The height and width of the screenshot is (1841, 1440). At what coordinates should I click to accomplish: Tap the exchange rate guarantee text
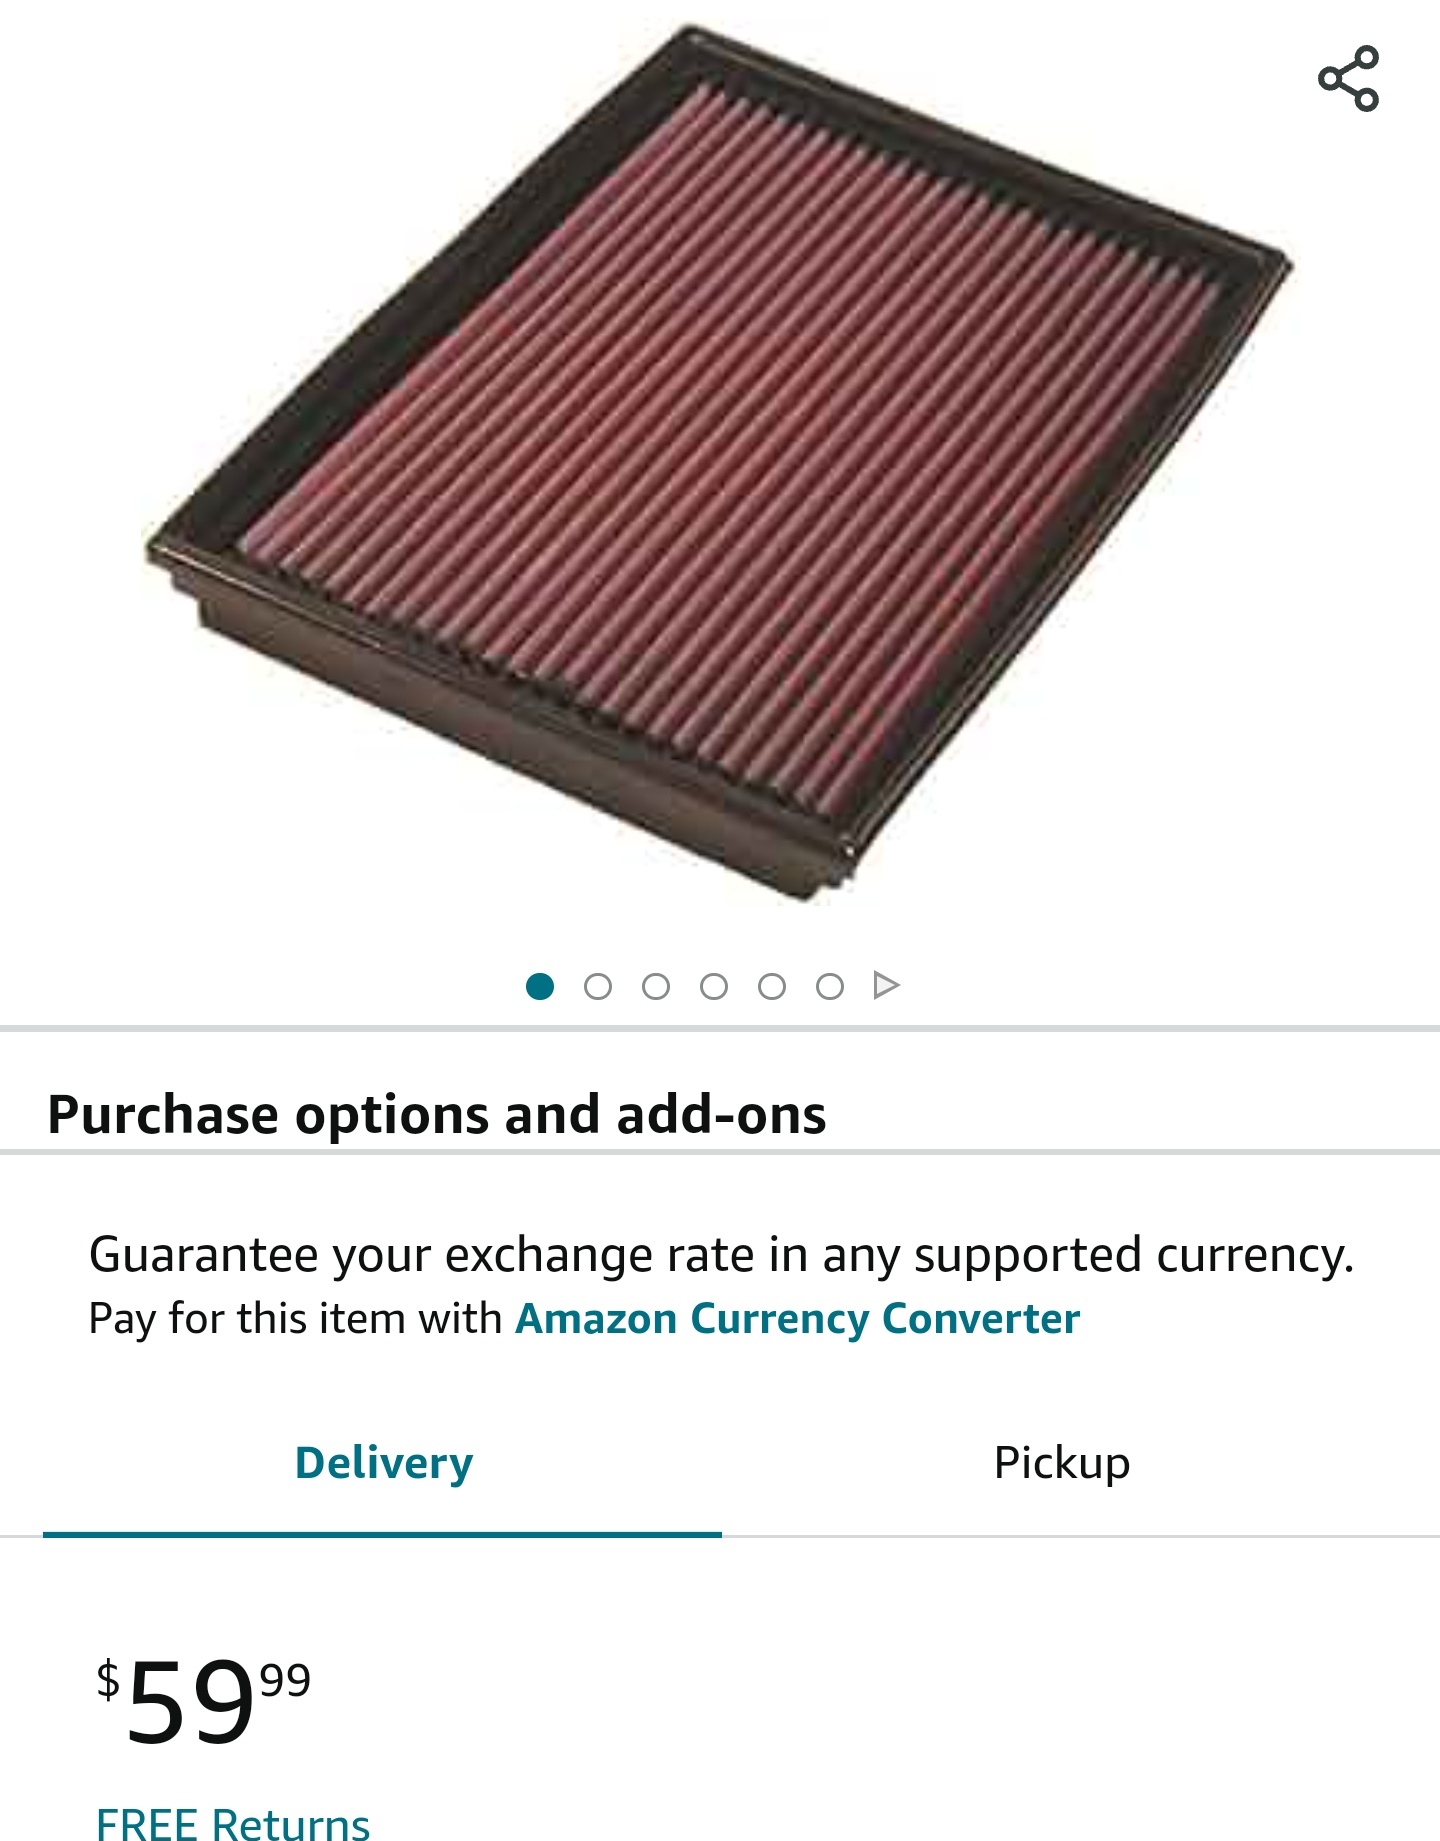pos(720,1255)
